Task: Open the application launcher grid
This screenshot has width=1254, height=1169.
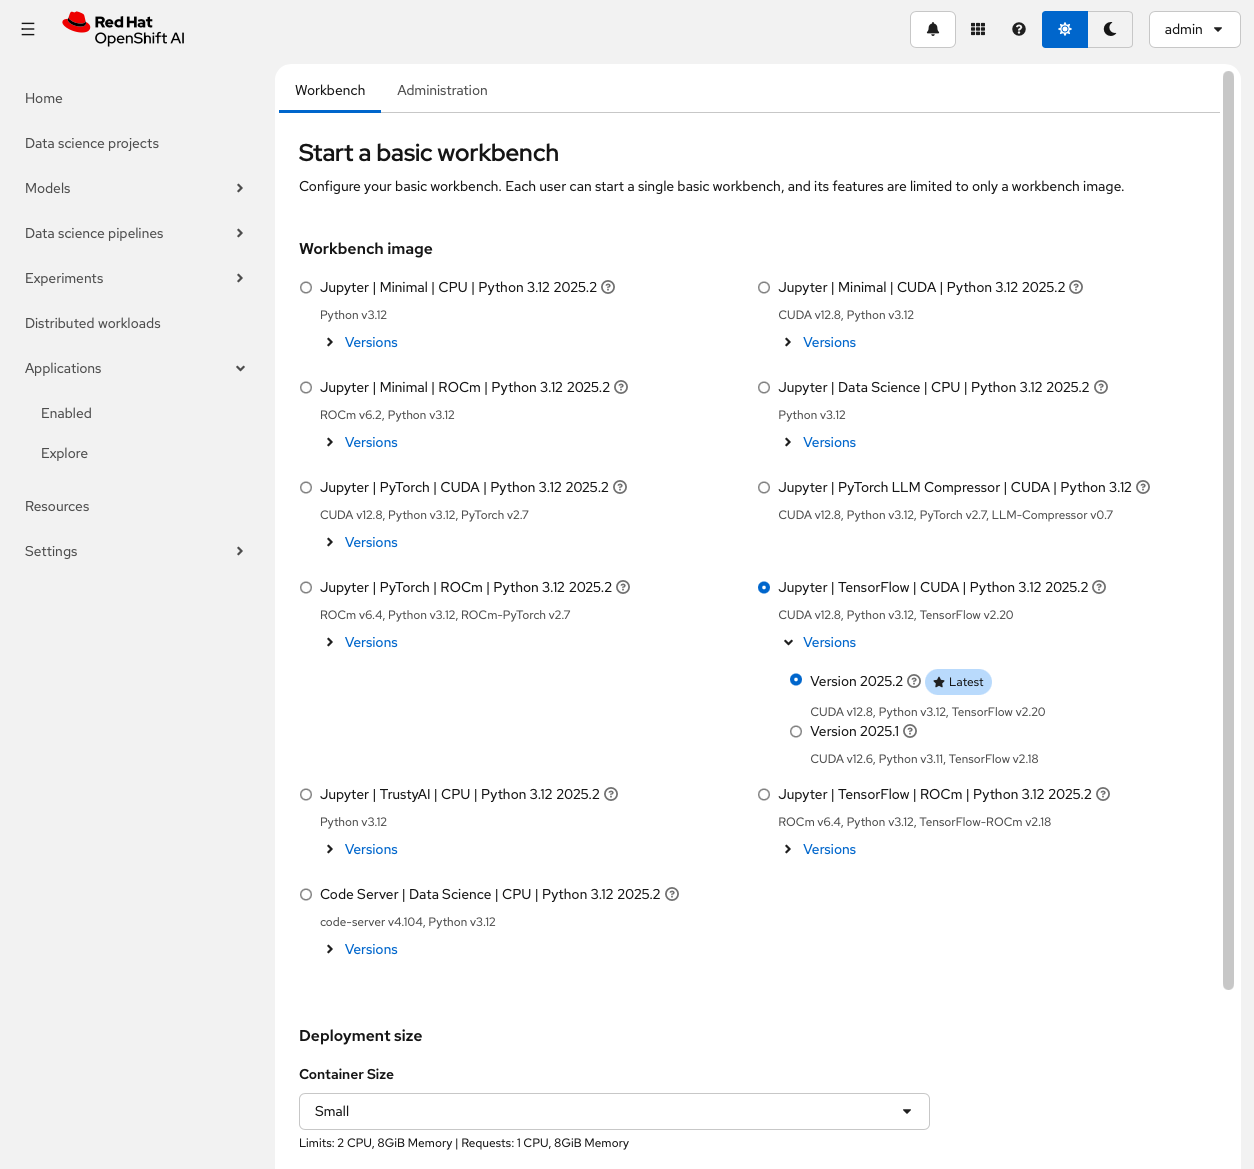Action: [978, 30]
